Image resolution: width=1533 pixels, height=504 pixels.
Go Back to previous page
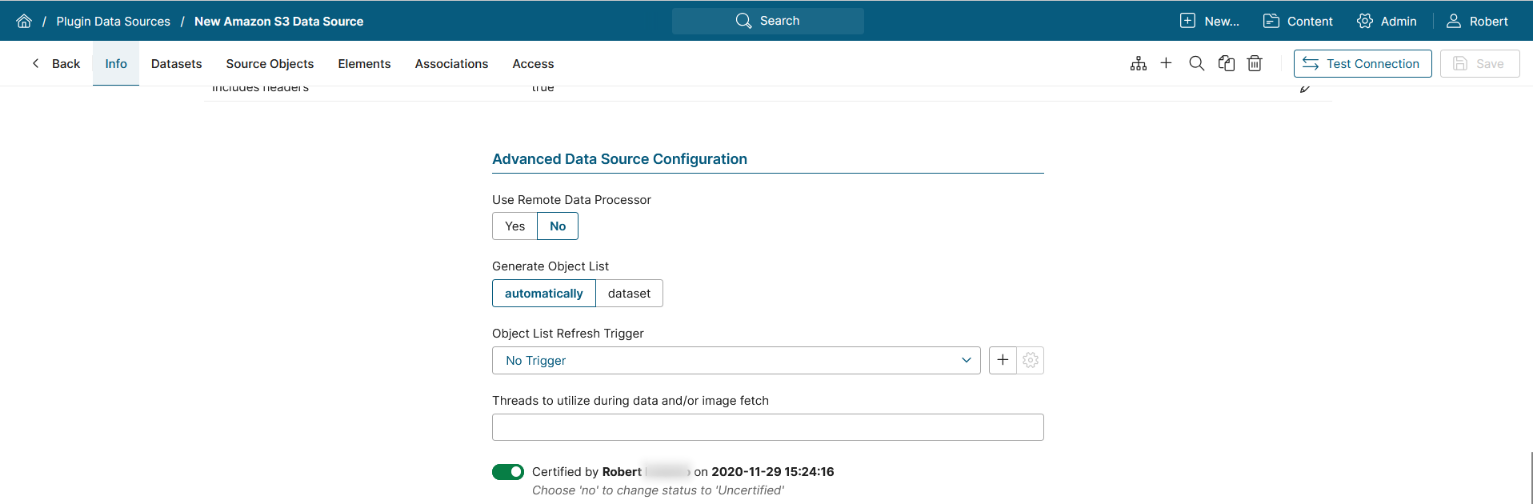56,64
